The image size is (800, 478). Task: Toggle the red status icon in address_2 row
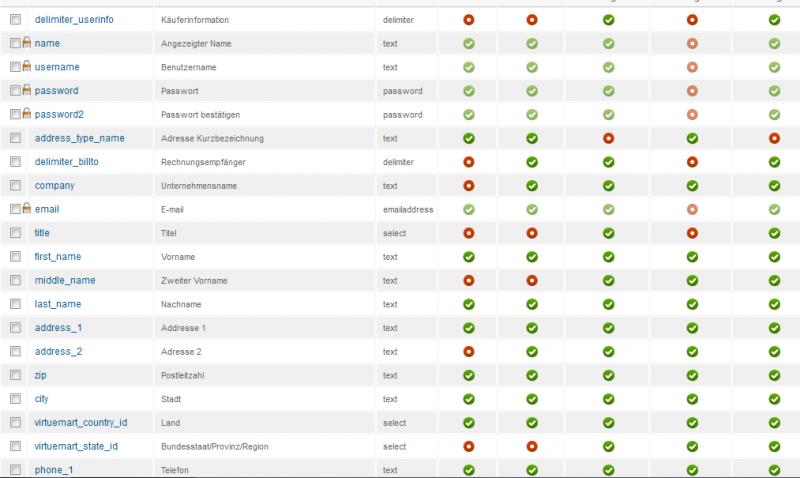pyautogui.click(x=468, y=351)
